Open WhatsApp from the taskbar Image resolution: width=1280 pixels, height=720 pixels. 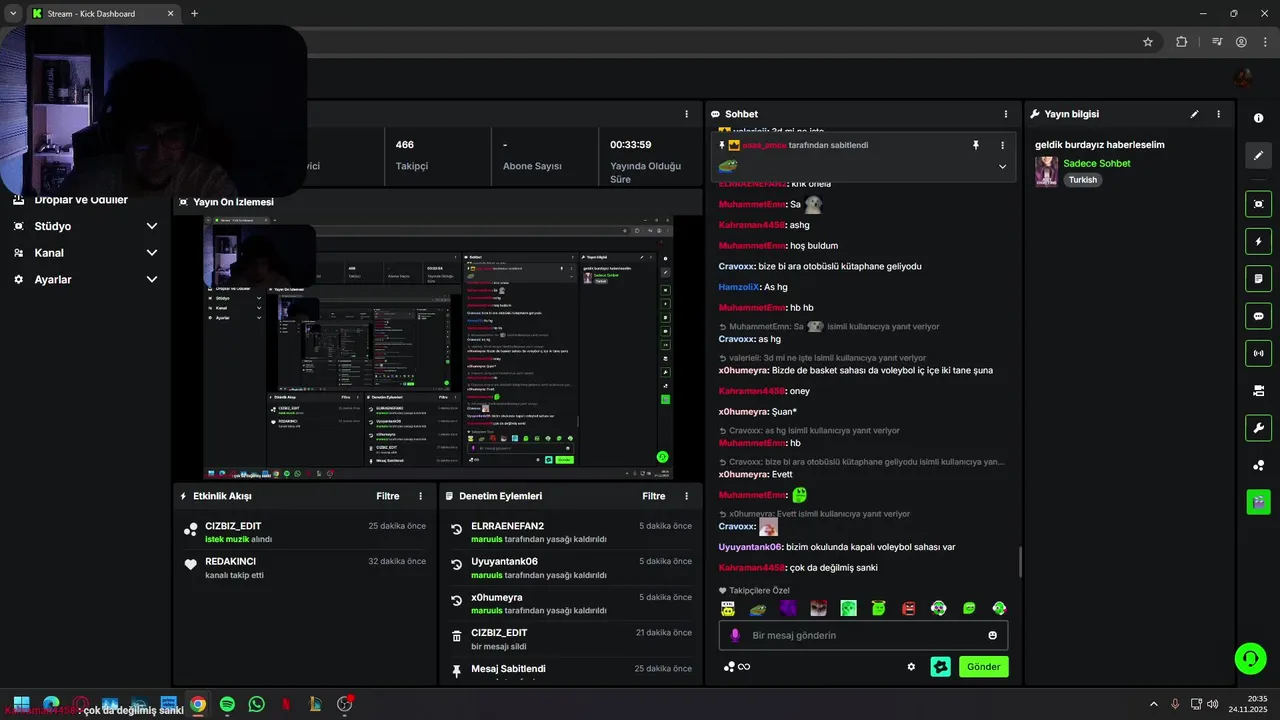point(256,704)
